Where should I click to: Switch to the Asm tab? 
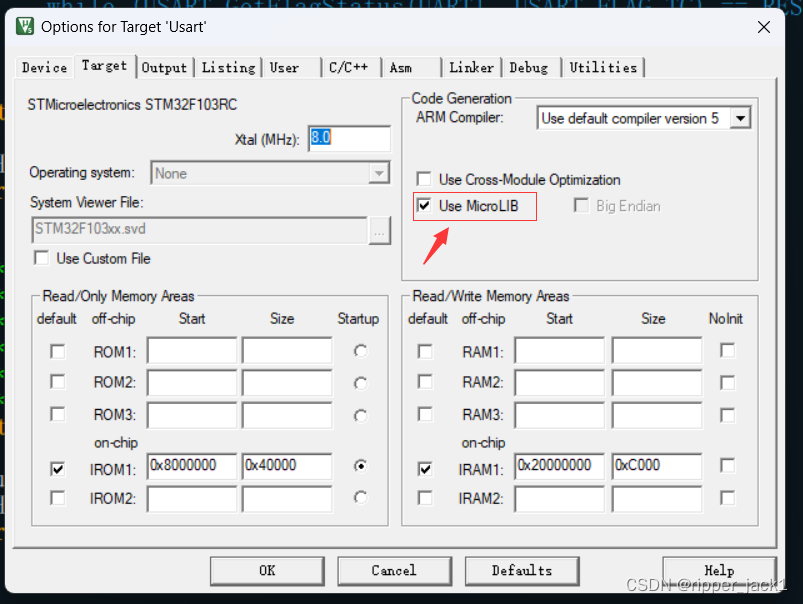coord(401,67)
